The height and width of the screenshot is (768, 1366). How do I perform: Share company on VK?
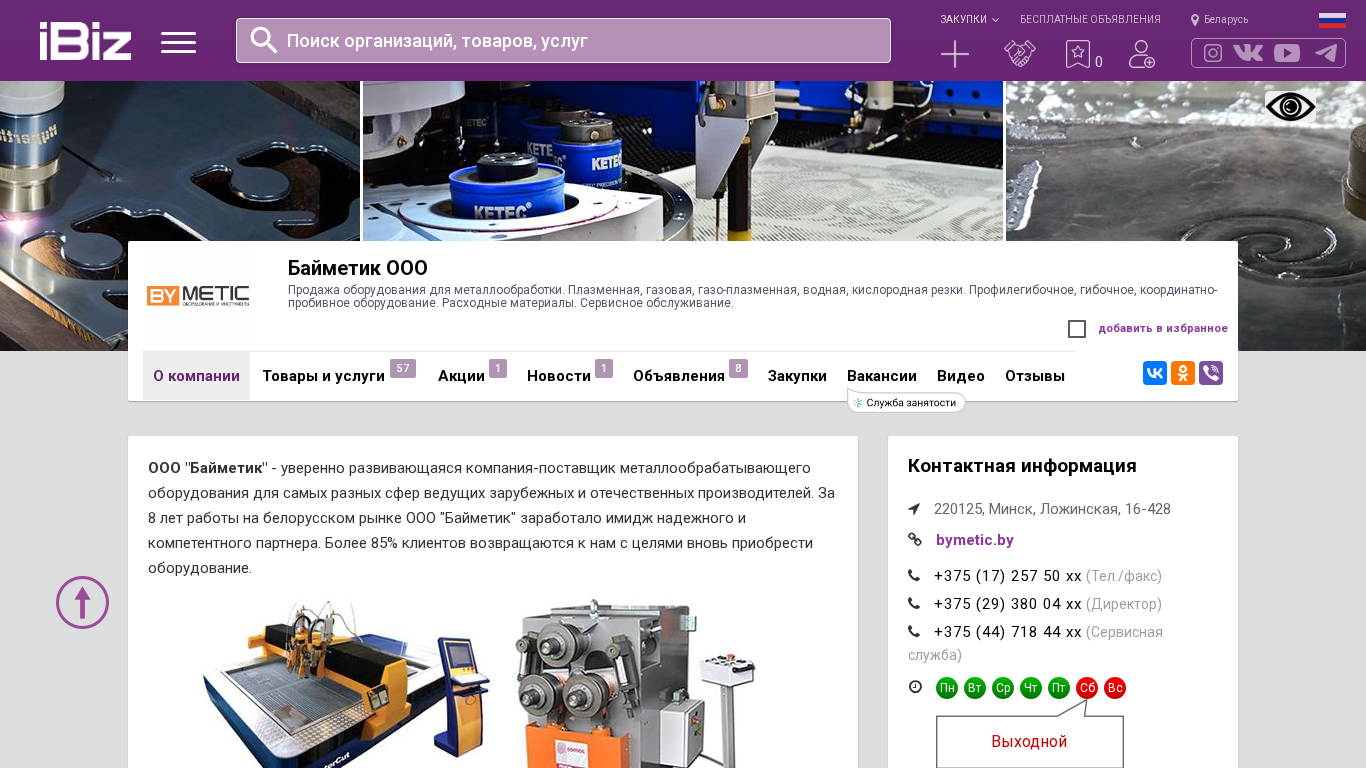pyautogui.click(x=1155, y=373)
